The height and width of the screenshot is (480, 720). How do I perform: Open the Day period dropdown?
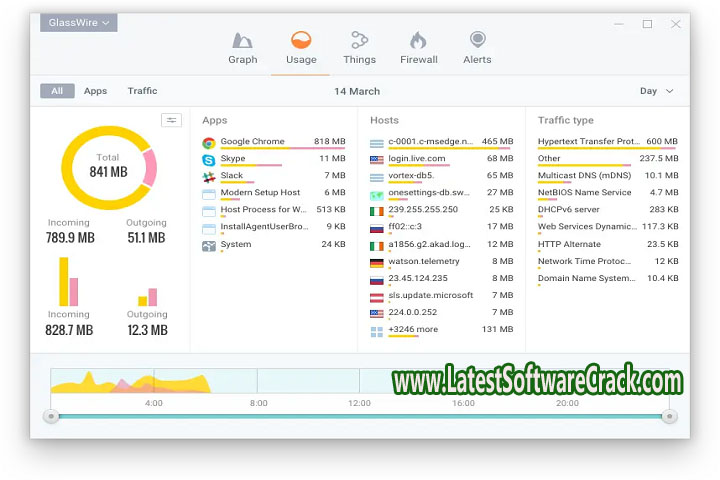tap(657, 91)
